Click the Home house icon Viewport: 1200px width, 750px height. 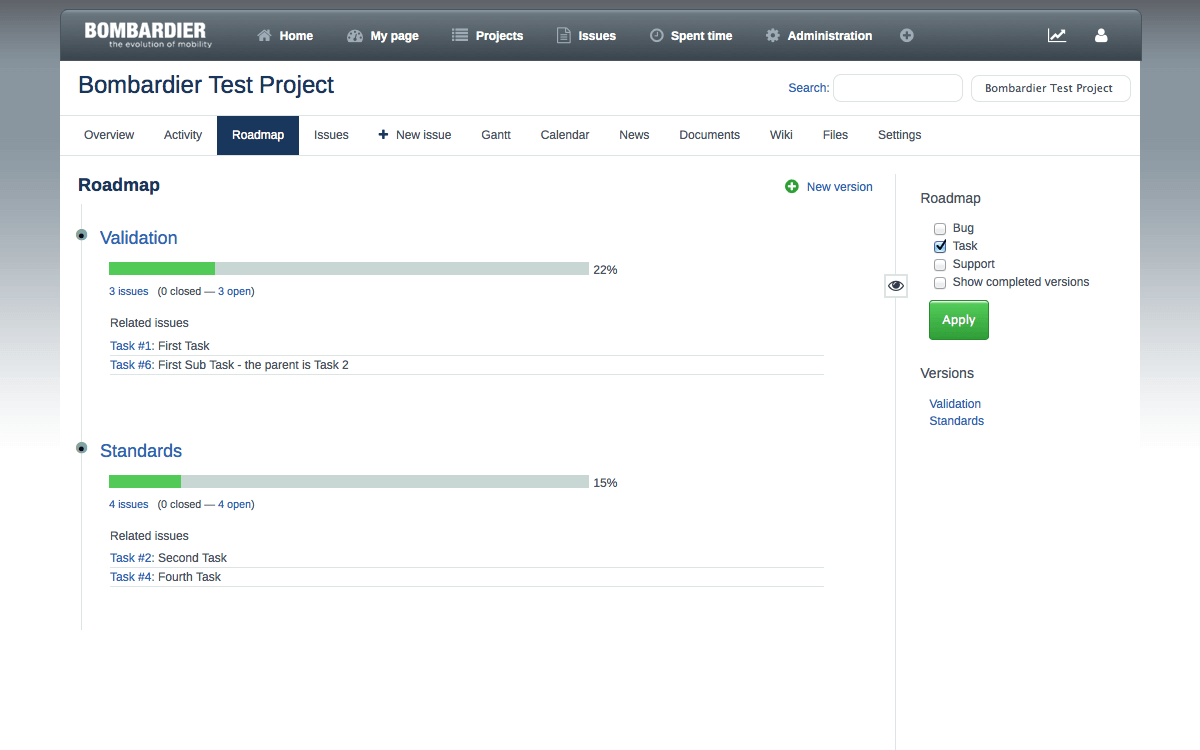(x=265, y=35)
